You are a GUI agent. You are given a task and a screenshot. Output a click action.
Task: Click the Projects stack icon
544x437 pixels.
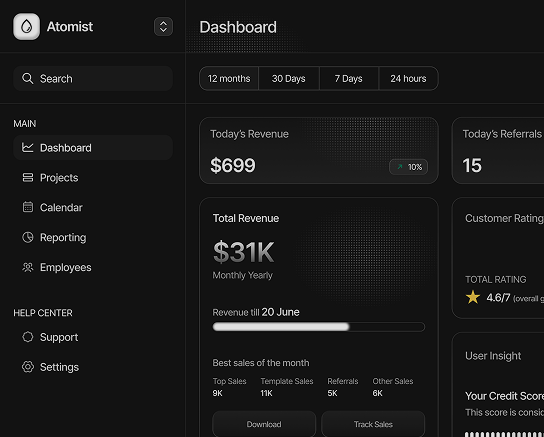28,178
